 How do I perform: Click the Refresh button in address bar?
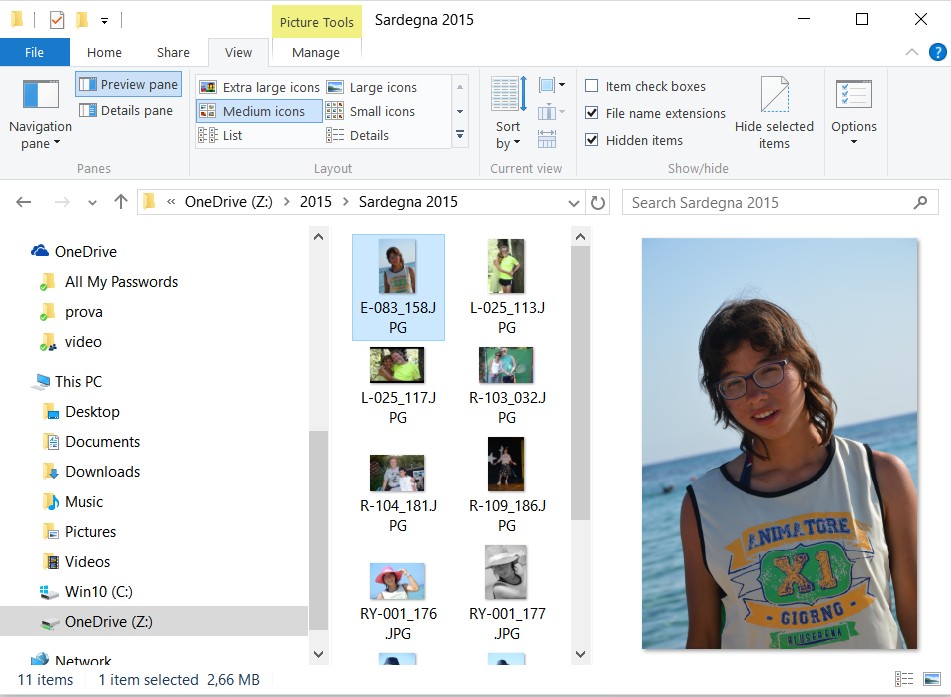point(598,203)
